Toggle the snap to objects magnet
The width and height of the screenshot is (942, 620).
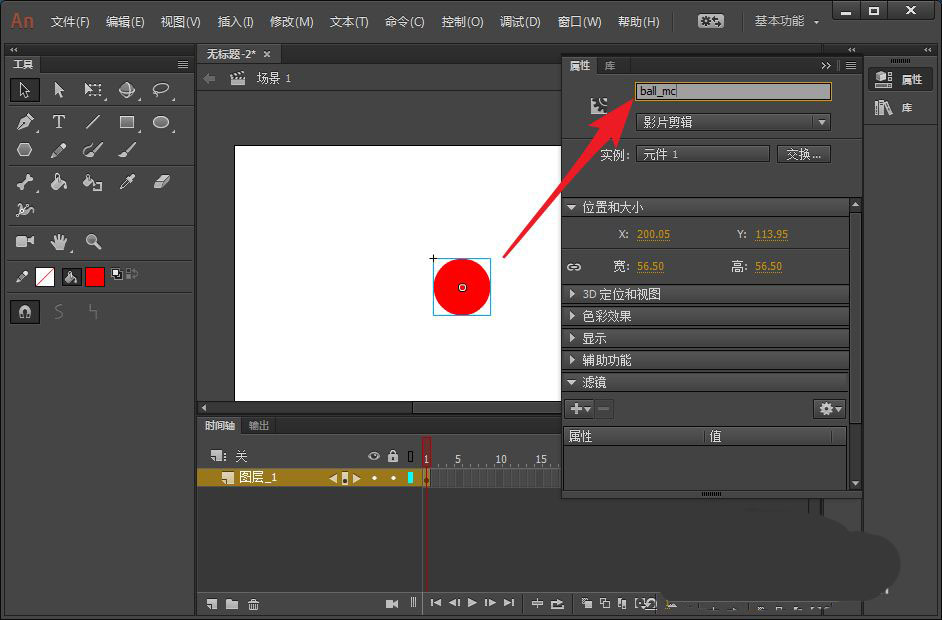click(25, 312)
